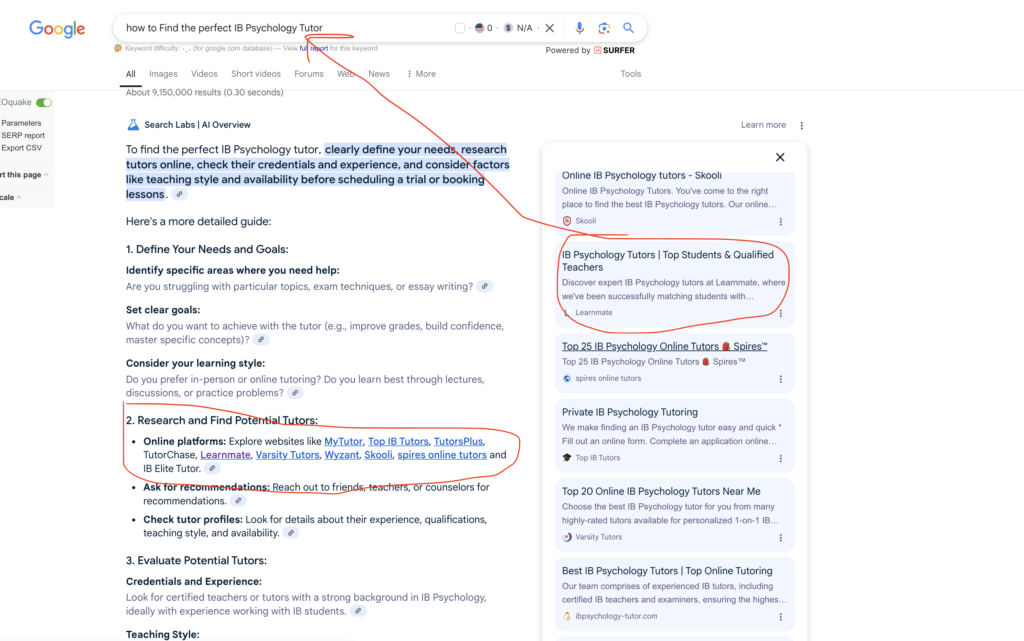The image size is (1024, 641).
Task: Follow the 'spires online tutors' text link
Action: pyautogui.click(x=442, y=455)
